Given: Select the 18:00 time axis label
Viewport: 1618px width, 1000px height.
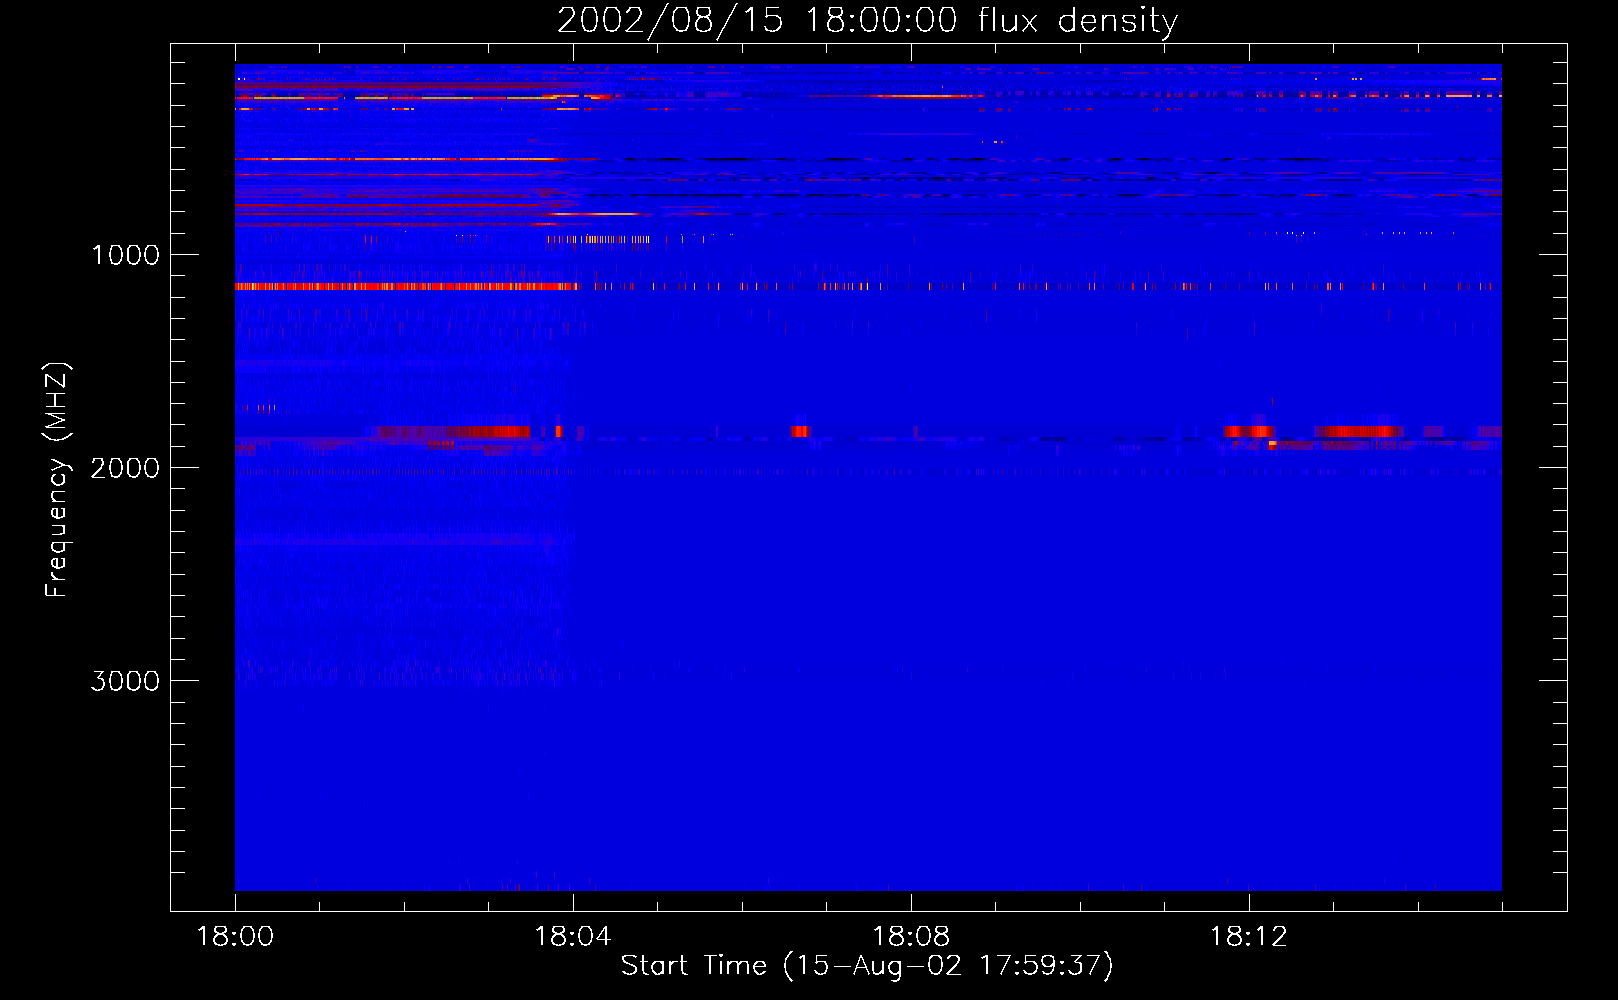Looking at the screenshot, I should click(235, 937).
